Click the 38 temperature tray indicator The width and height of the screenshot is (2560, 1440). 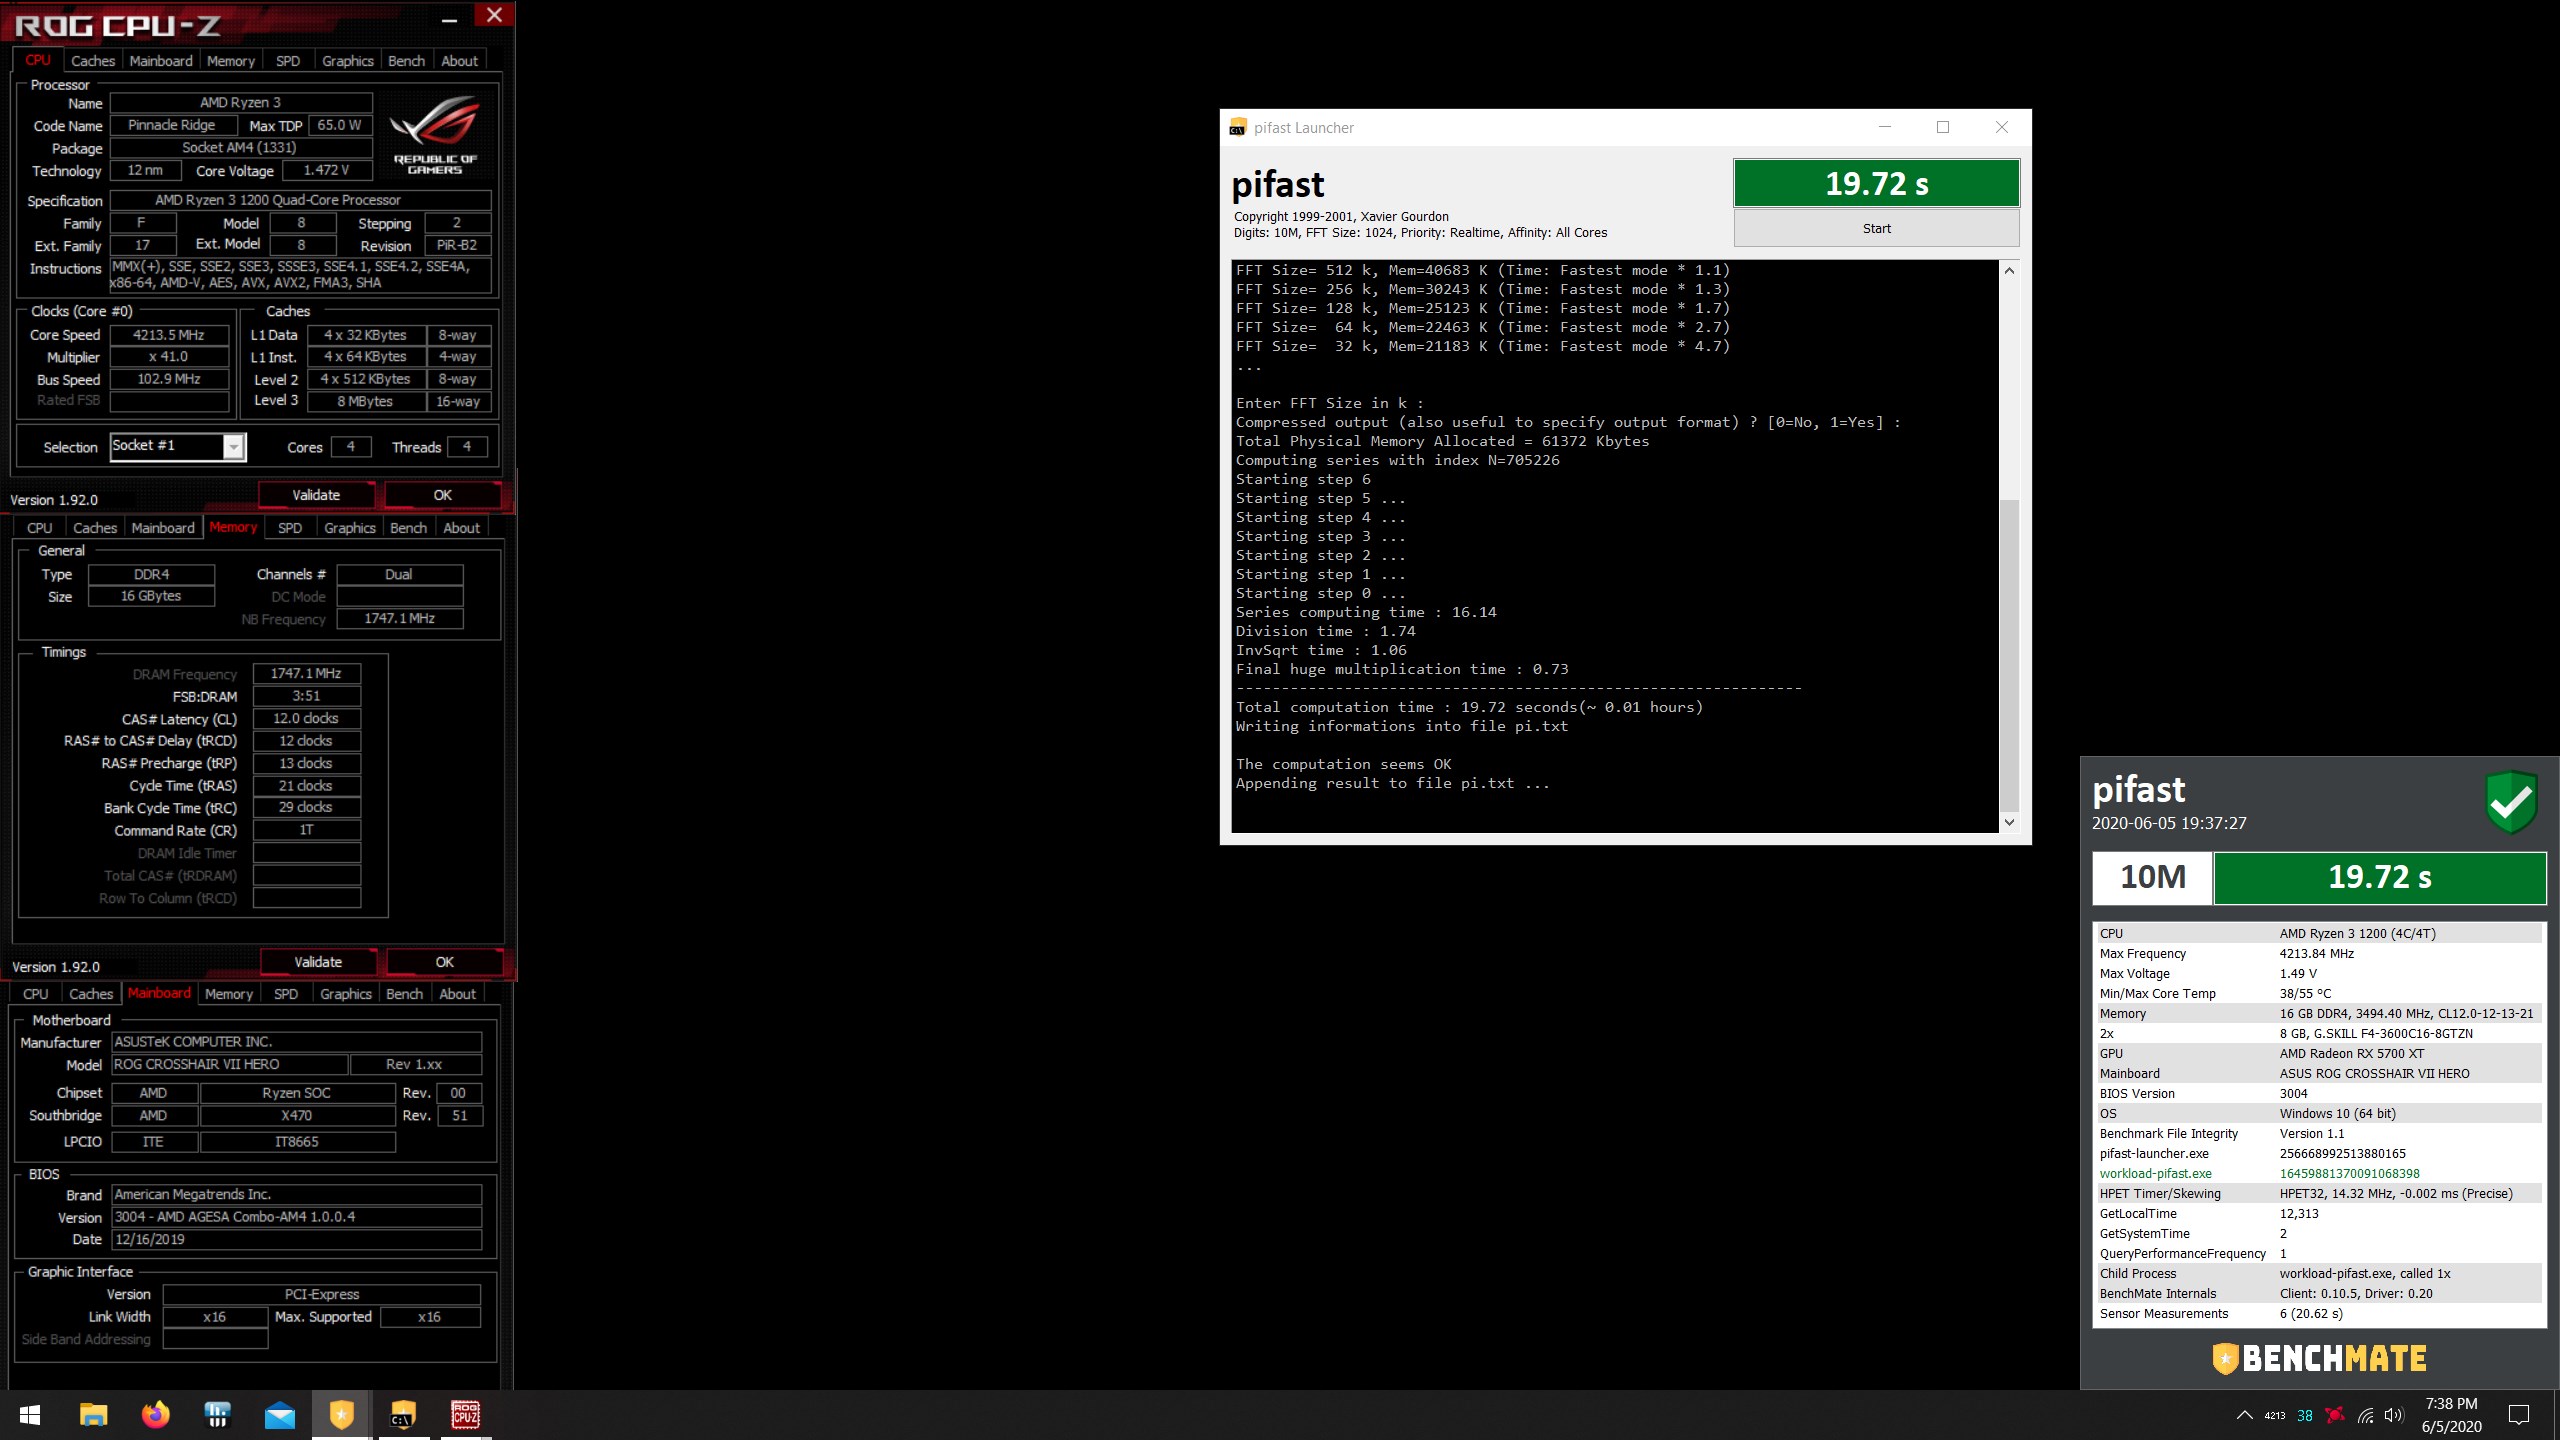(x=2305, y=1415)
